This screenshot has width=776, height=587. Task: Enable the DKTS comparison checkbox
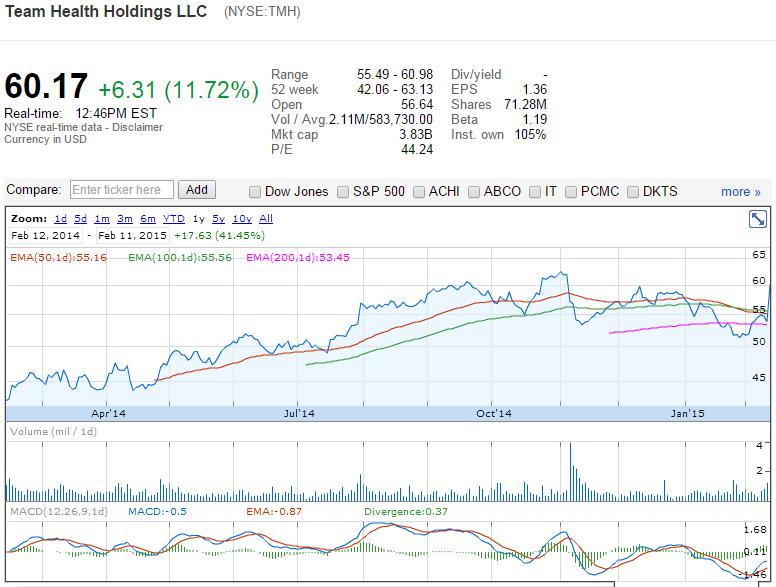point(634,192)
